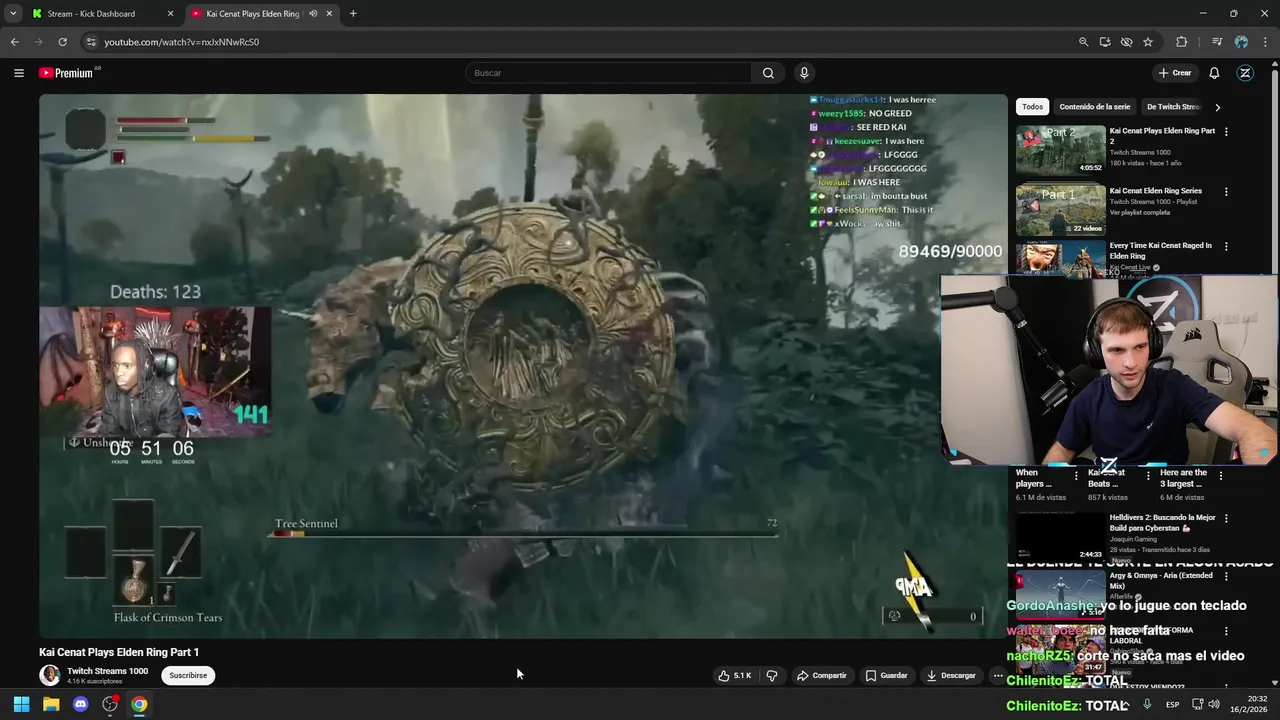Select the De Twitch Streams chip
1280x720 pixels.
pos(1173,107)
